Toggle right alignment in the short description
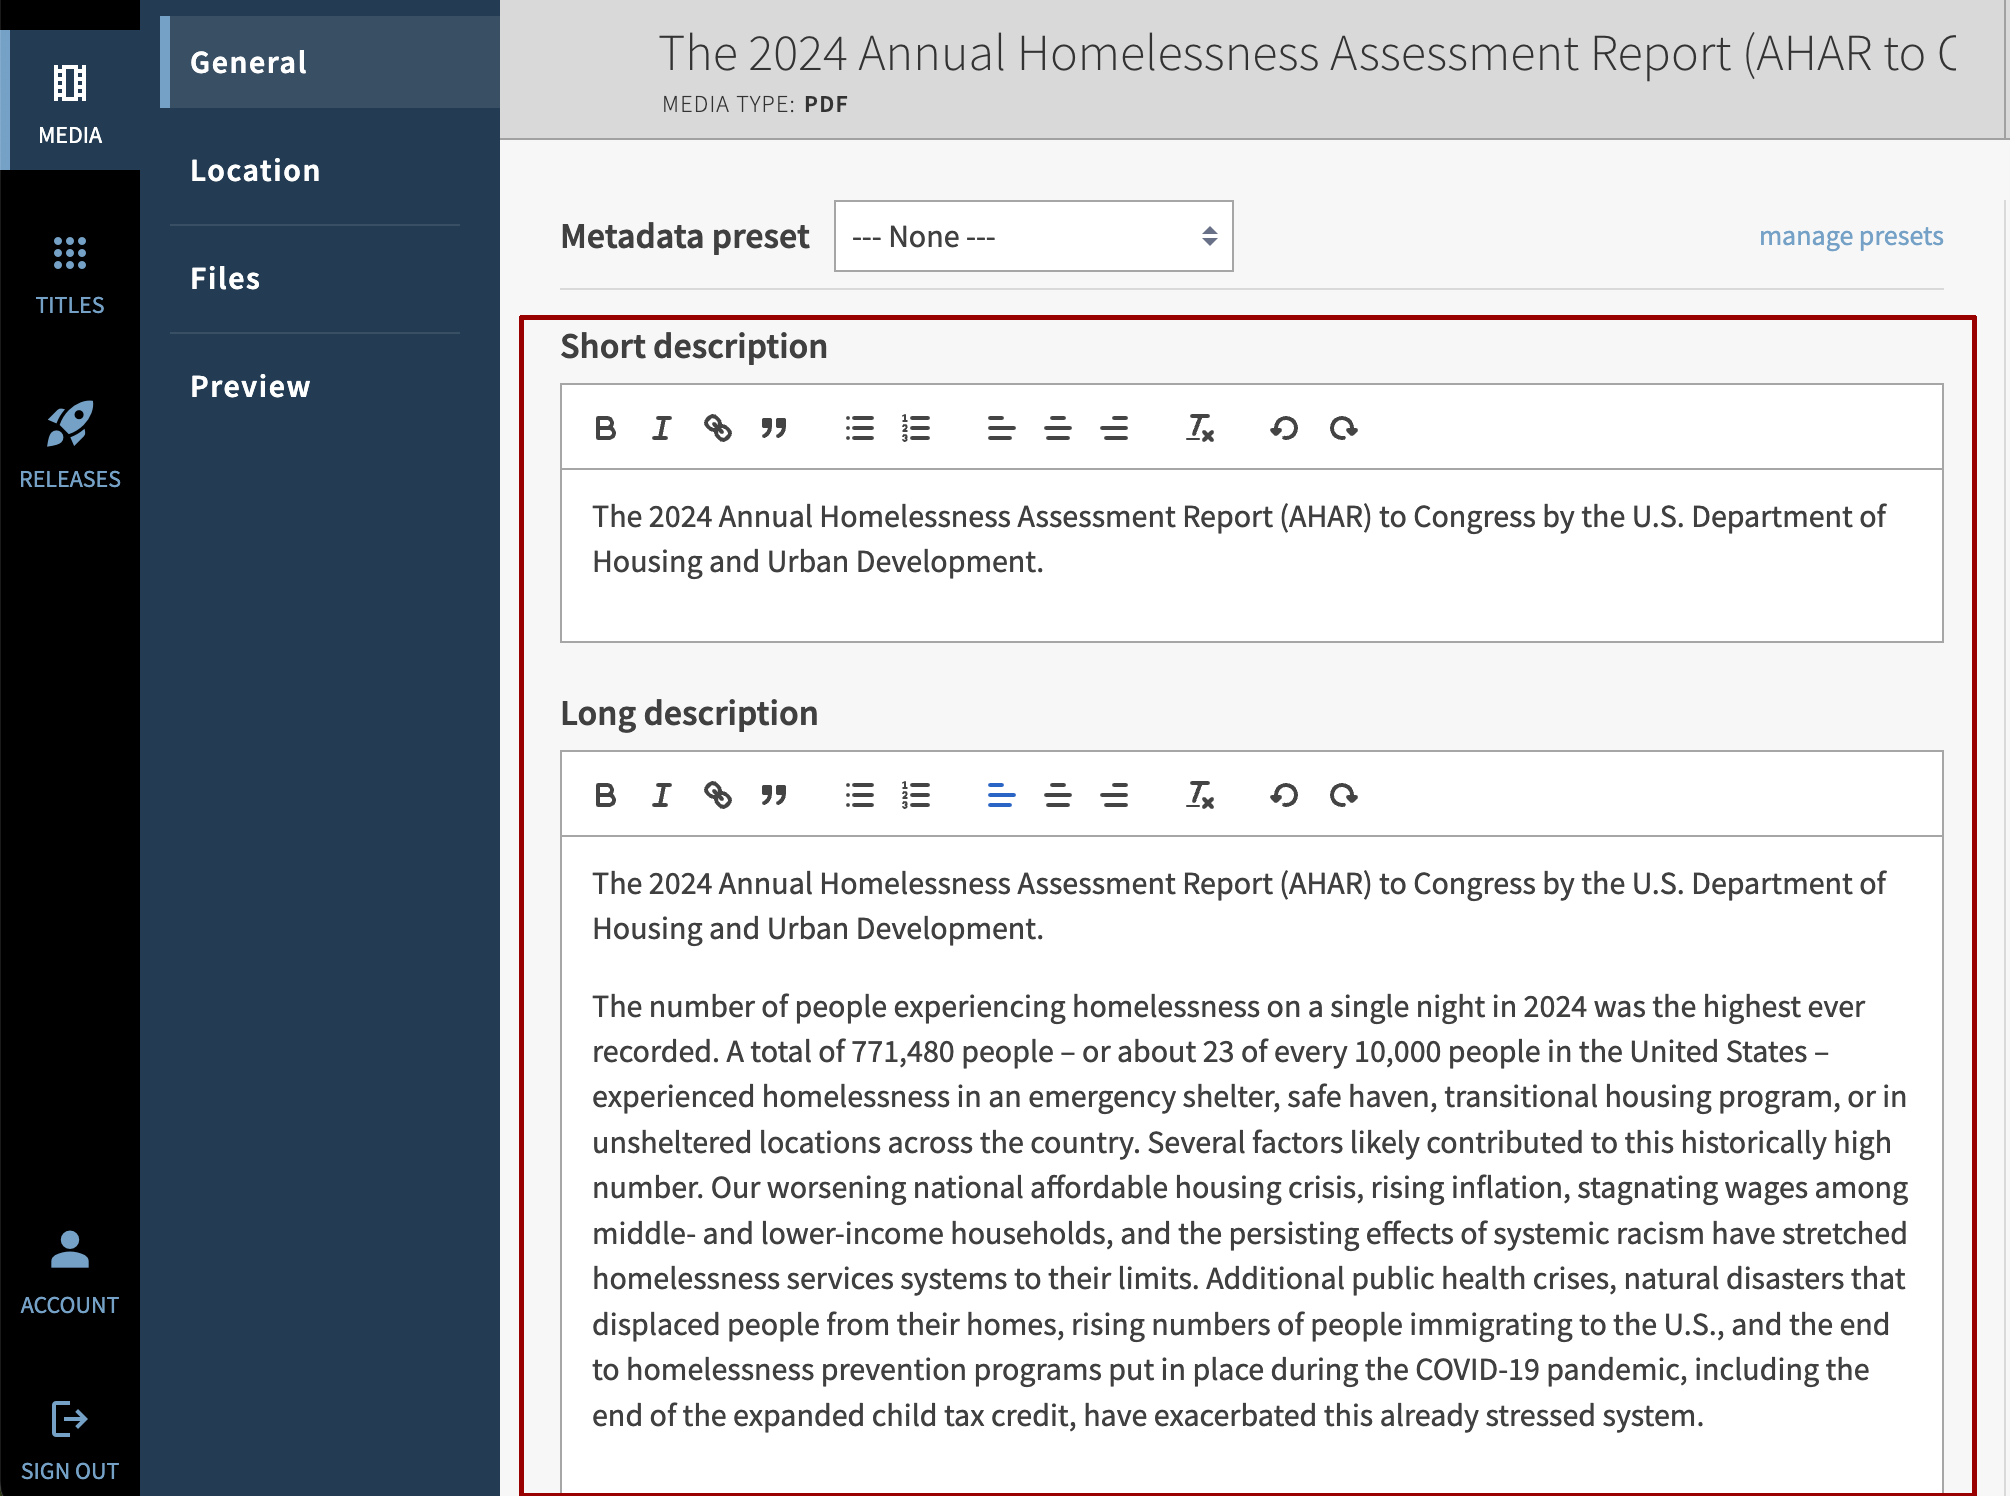 [1114, 428]
